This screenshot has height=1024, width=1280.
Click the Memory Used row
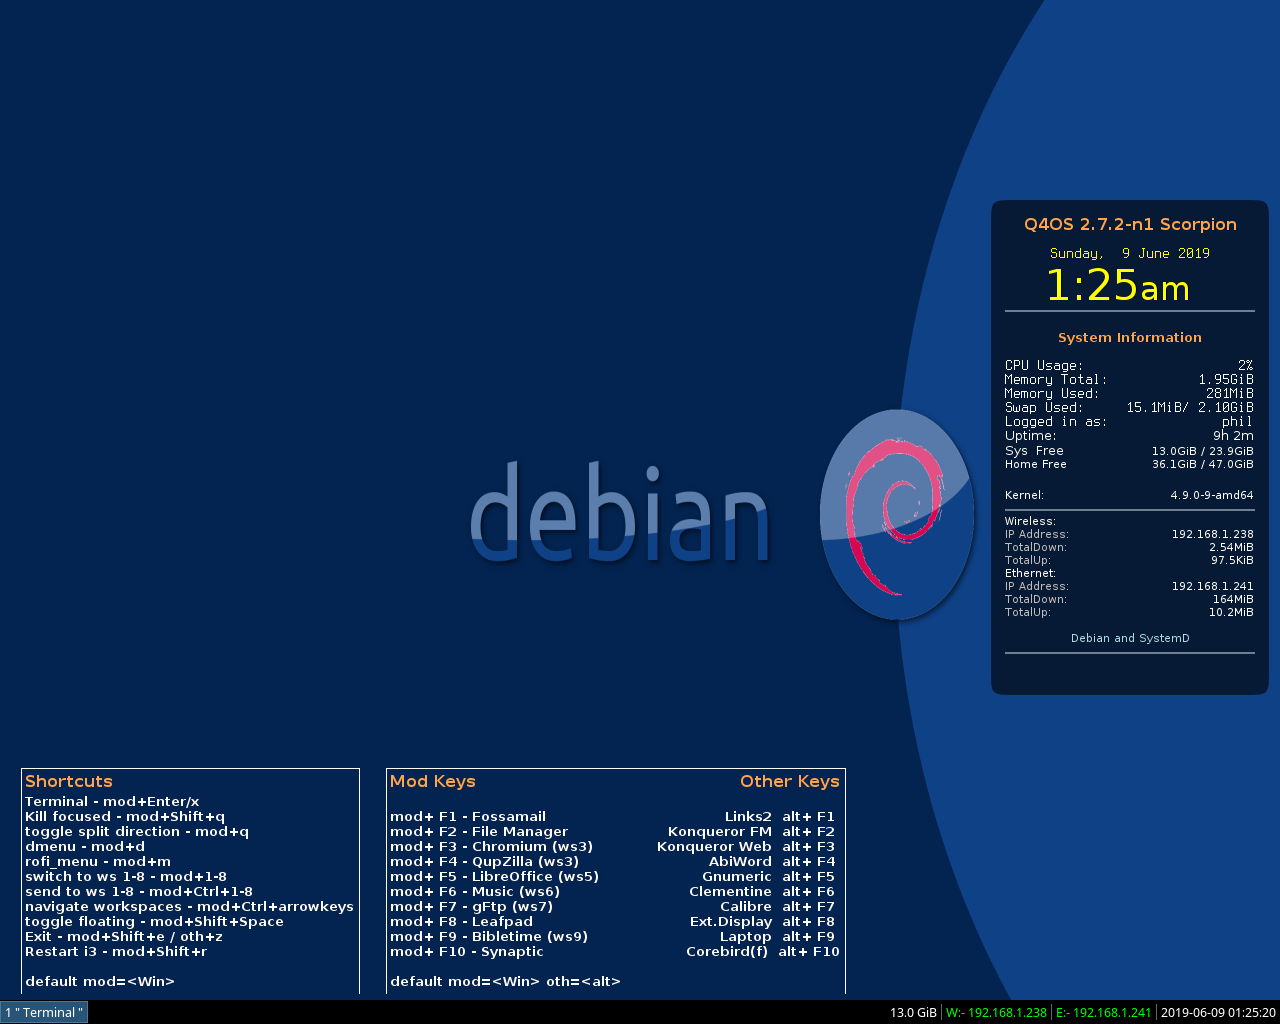(x=1129, y=393)
